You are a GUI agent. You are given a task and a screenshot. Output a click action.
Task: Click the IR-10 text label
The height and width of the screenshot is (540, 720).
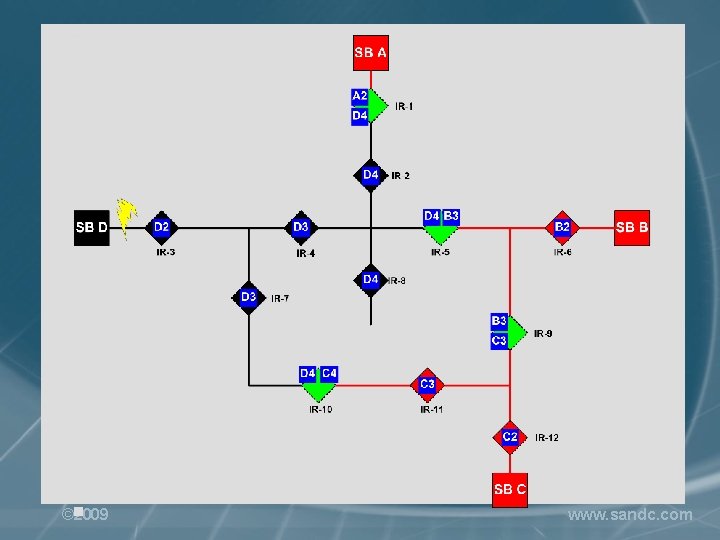tap(321, 409)
